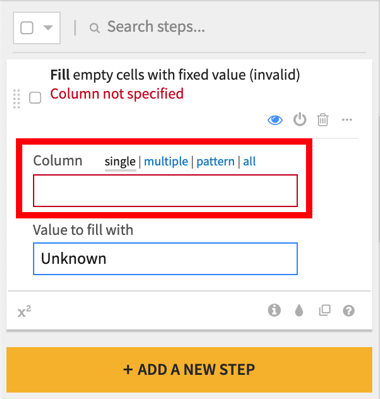This screenshot has height=399, width=380.
Task: Tick the select-all steps checkbox
Action: [27, 28]
